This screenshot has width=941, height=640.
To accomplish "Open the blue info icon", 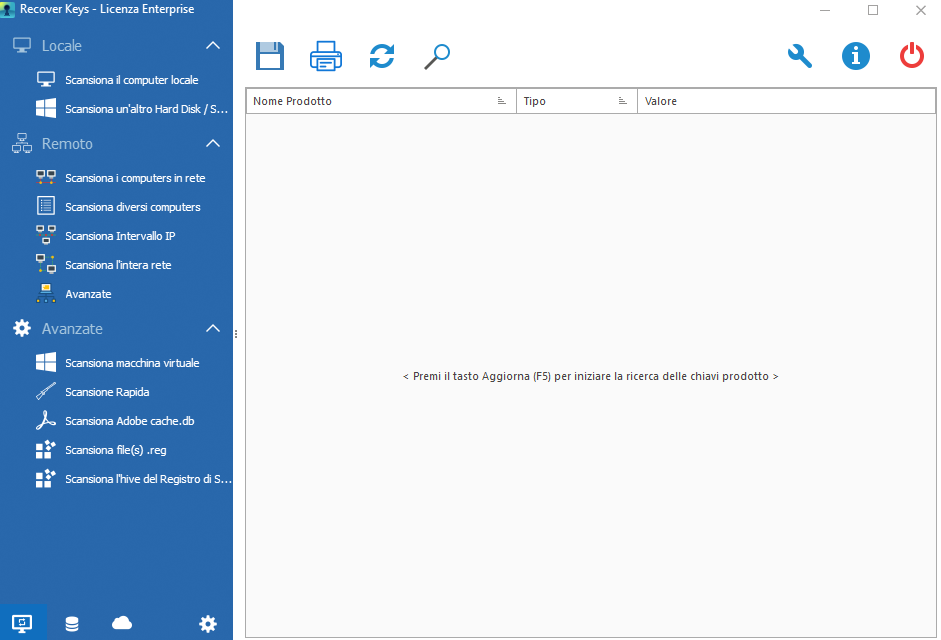I will click(856, 56).
